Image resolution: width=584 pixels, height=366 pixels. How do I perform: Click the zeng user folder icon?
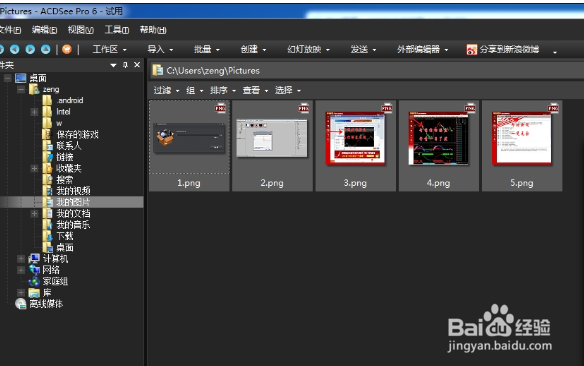click(x=34, y=89)
